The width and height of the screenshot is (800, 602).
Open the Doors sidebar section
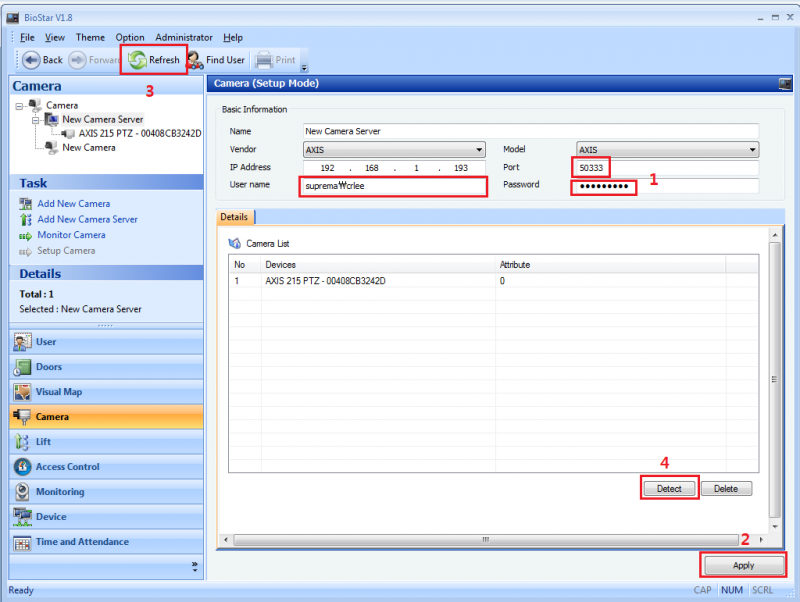pos(49,367)
